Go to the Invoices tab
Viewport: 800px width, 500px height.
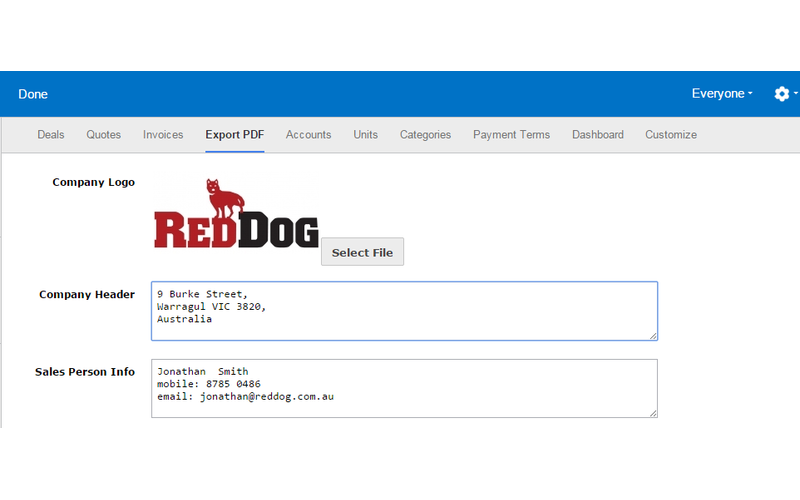[x=163, y=135]
